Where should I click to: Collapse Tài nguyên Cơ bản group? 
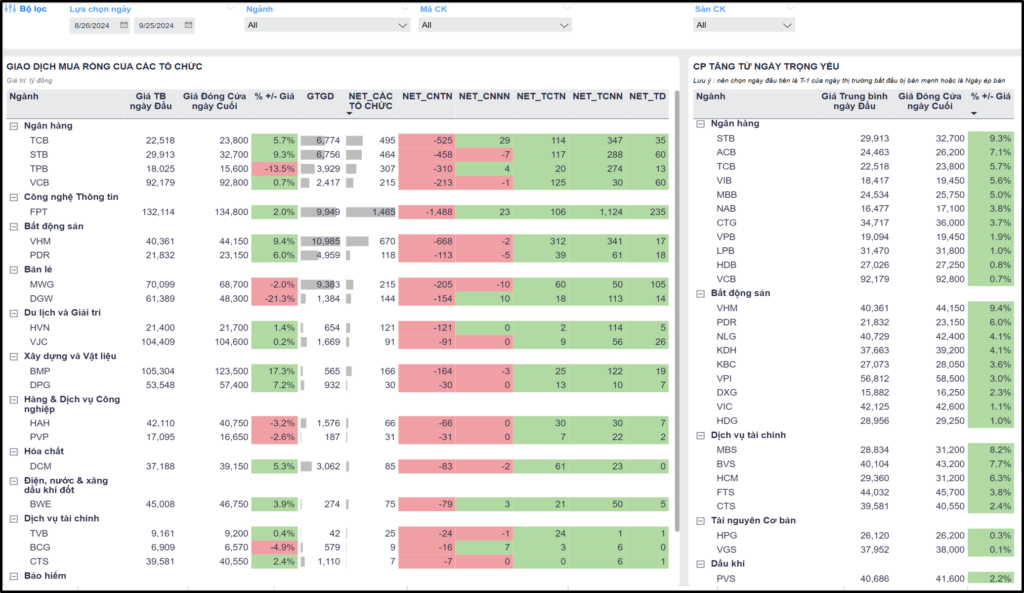click(x=700, y=521)
